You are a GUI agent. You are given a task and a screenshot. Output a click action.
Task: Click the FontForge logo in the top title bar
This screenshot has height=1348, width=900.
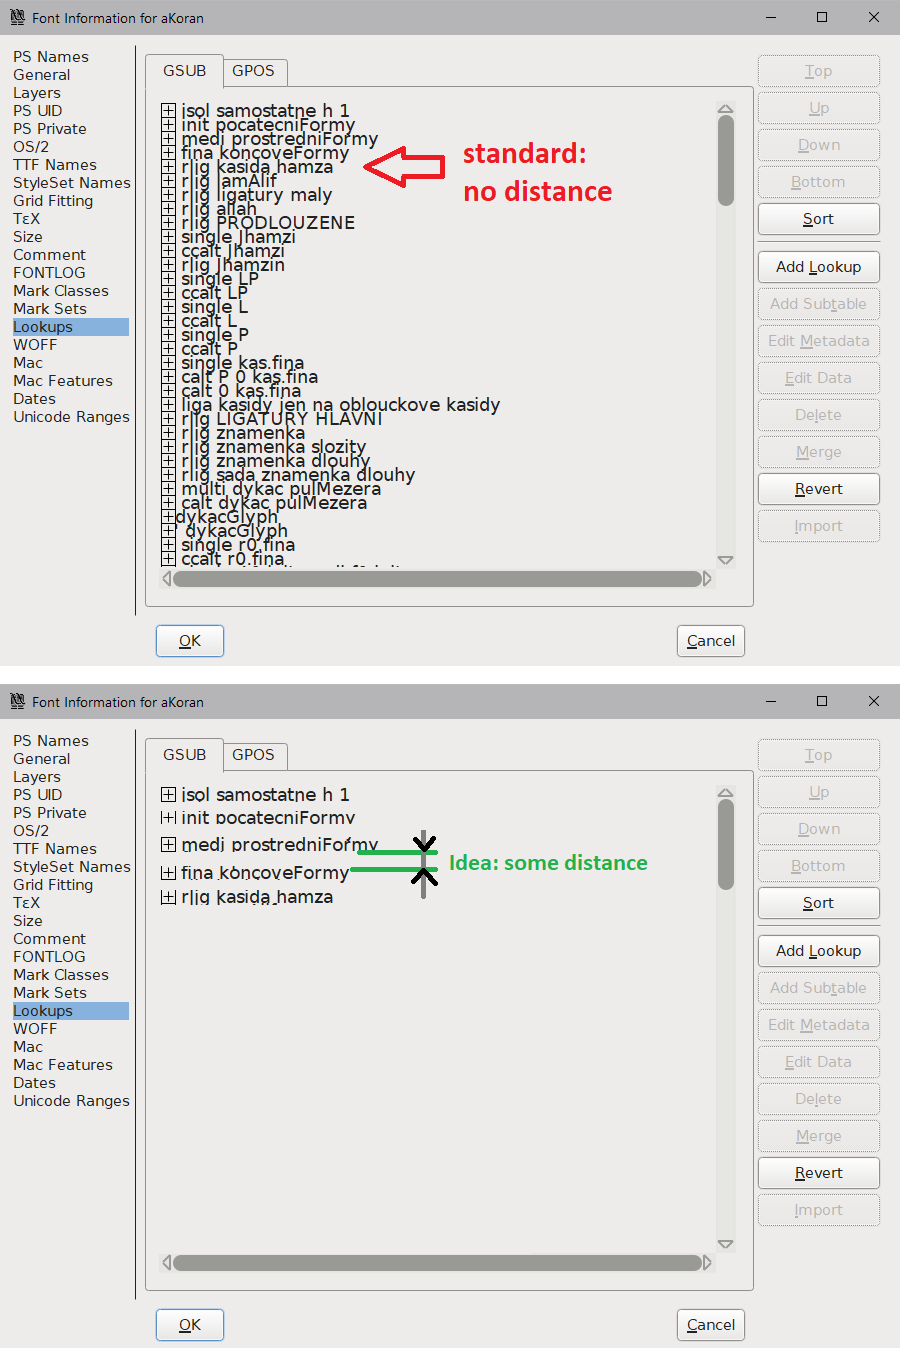(16, 17)
